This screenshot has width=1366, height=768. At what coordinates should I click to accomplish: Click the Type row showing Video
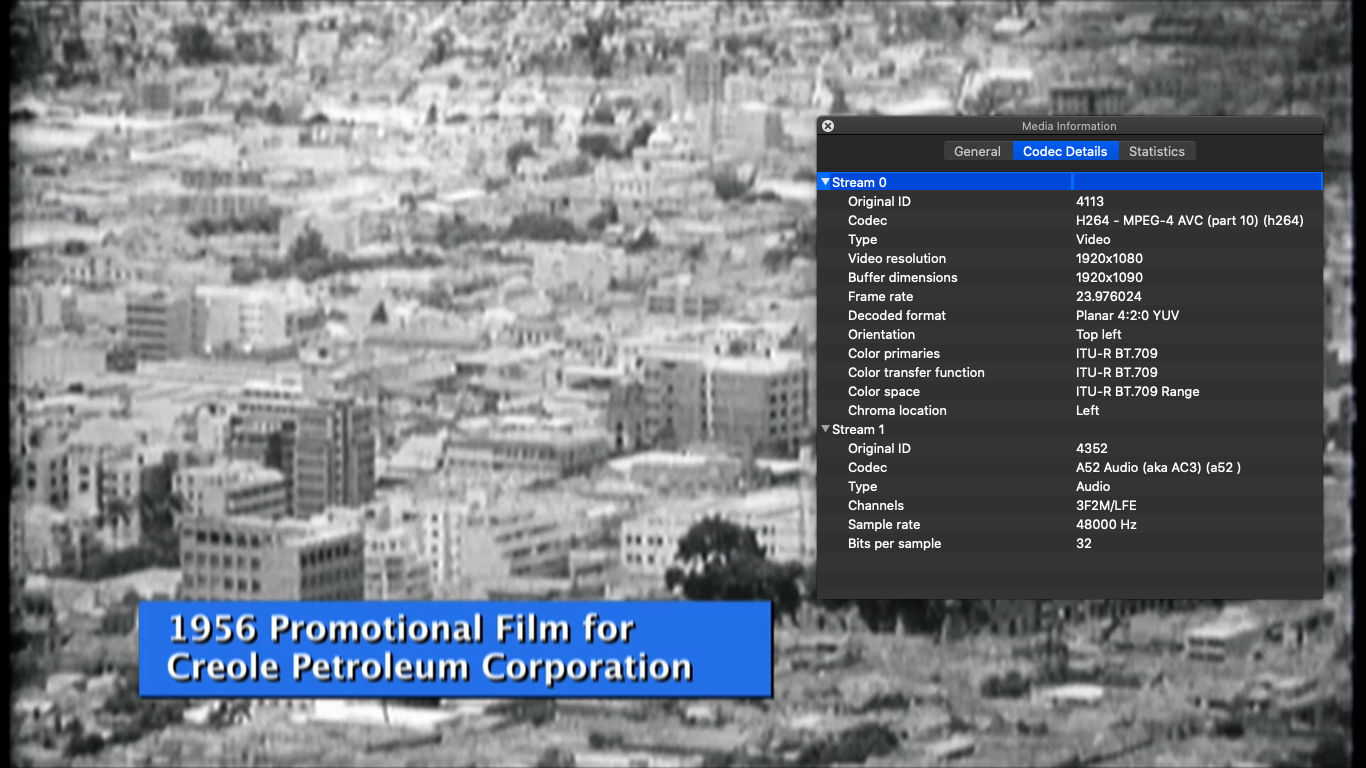(x=1070, y=239)
